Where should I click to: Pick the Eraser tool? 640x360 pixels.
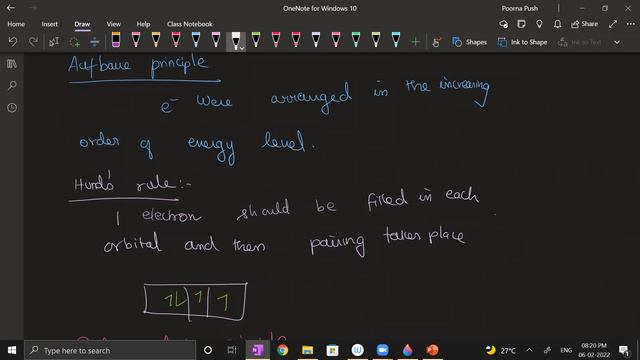[116, 40]
